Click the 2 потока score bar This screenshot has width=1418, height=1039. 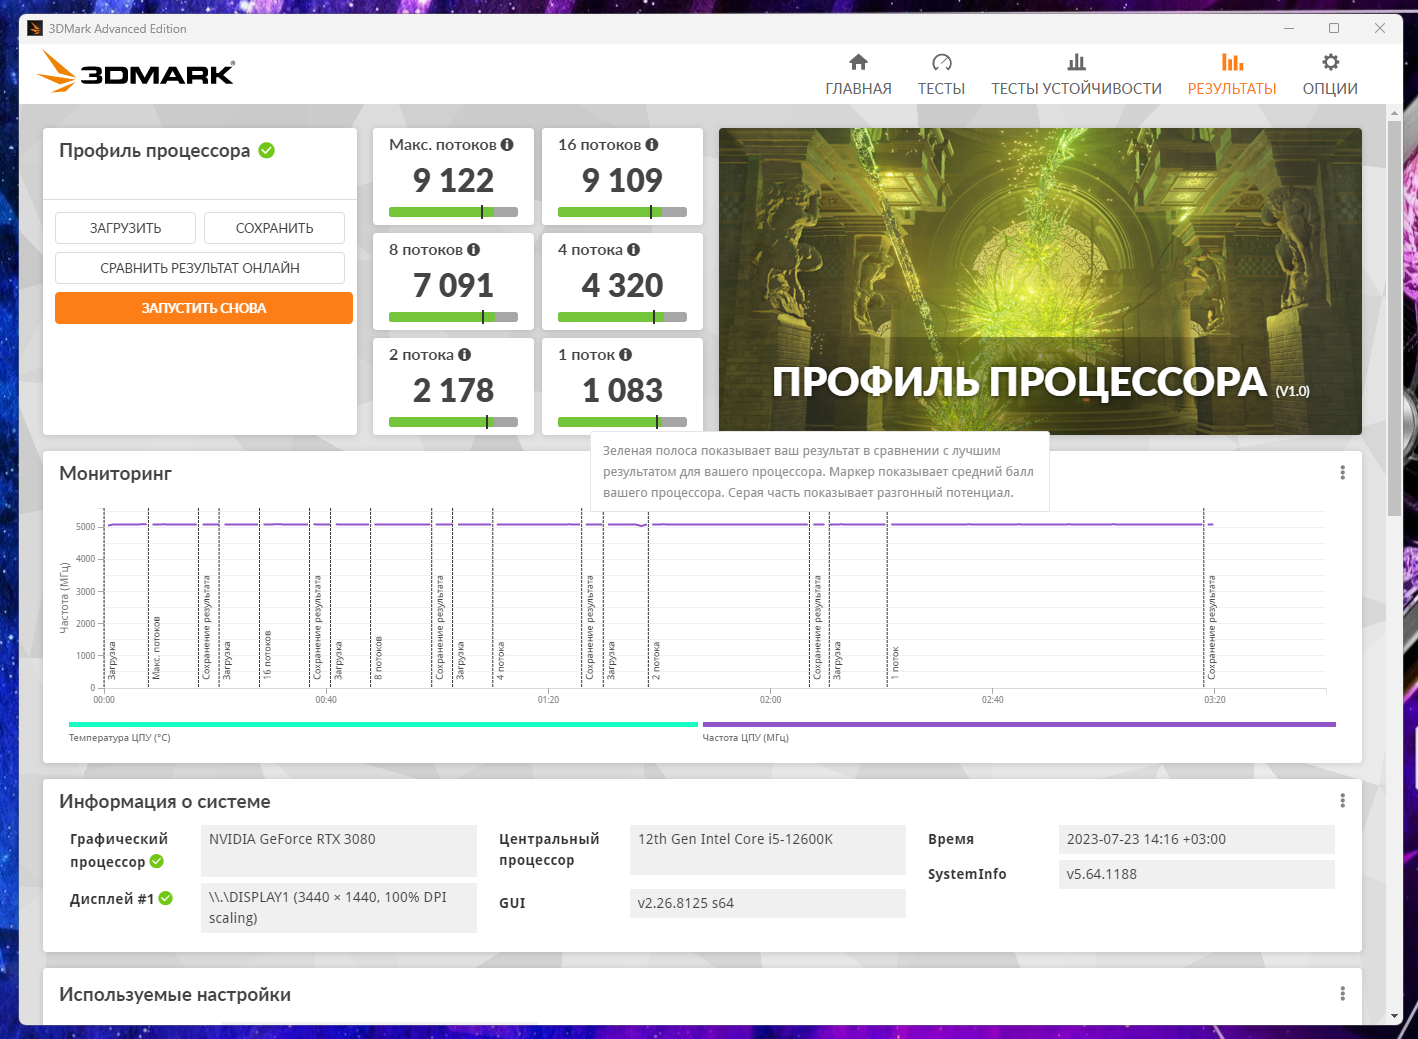tap(453, 422)
